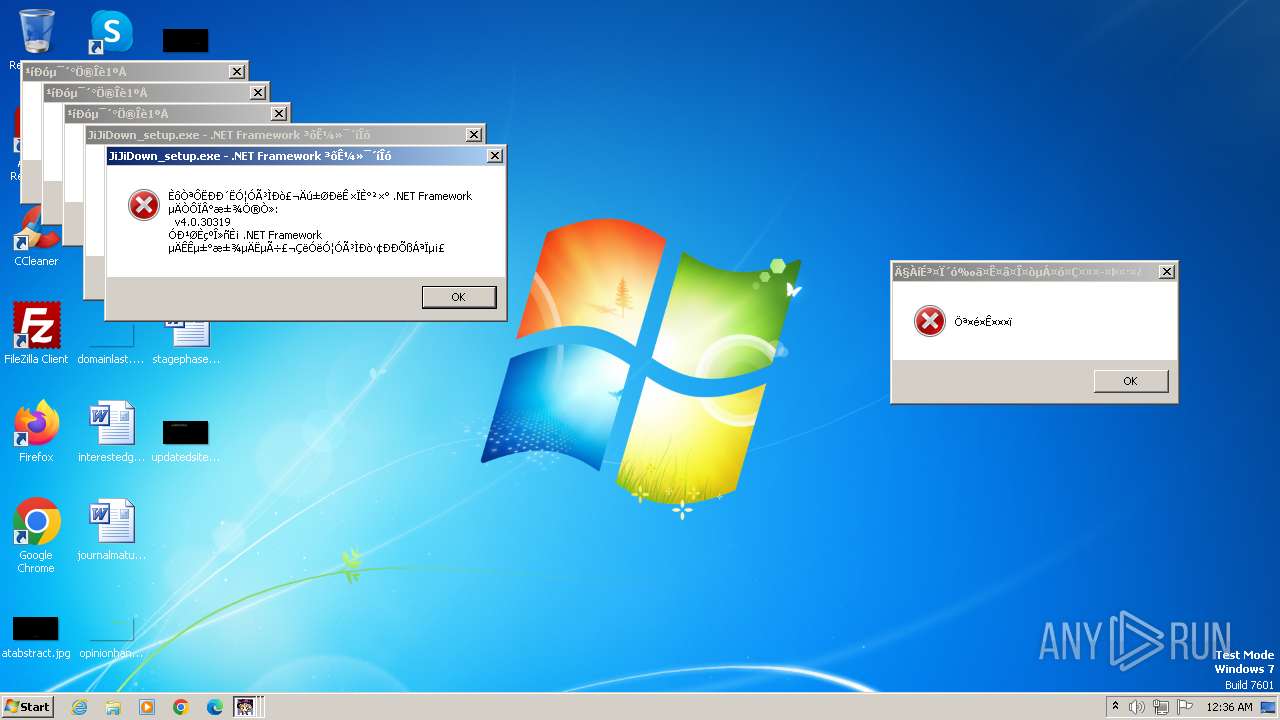The height and width of the screenshot is (720, 1280).
Task: Select the black thumbnail icon next to Skype
Action: (186, 41)
